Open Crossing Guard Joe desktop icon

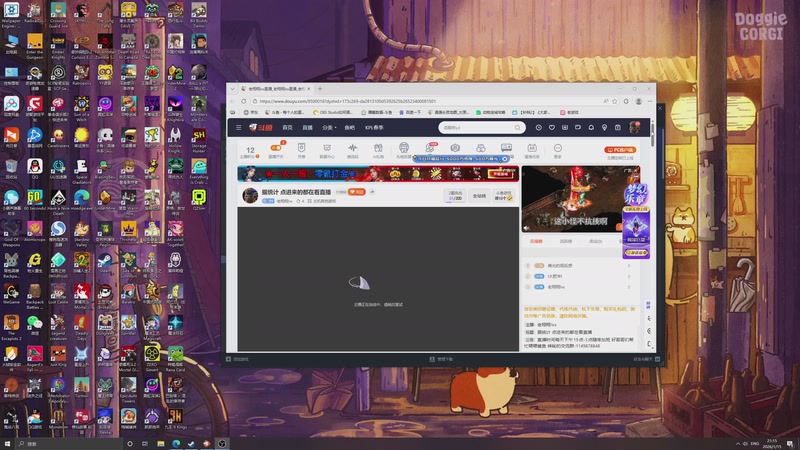pos(58,15)
